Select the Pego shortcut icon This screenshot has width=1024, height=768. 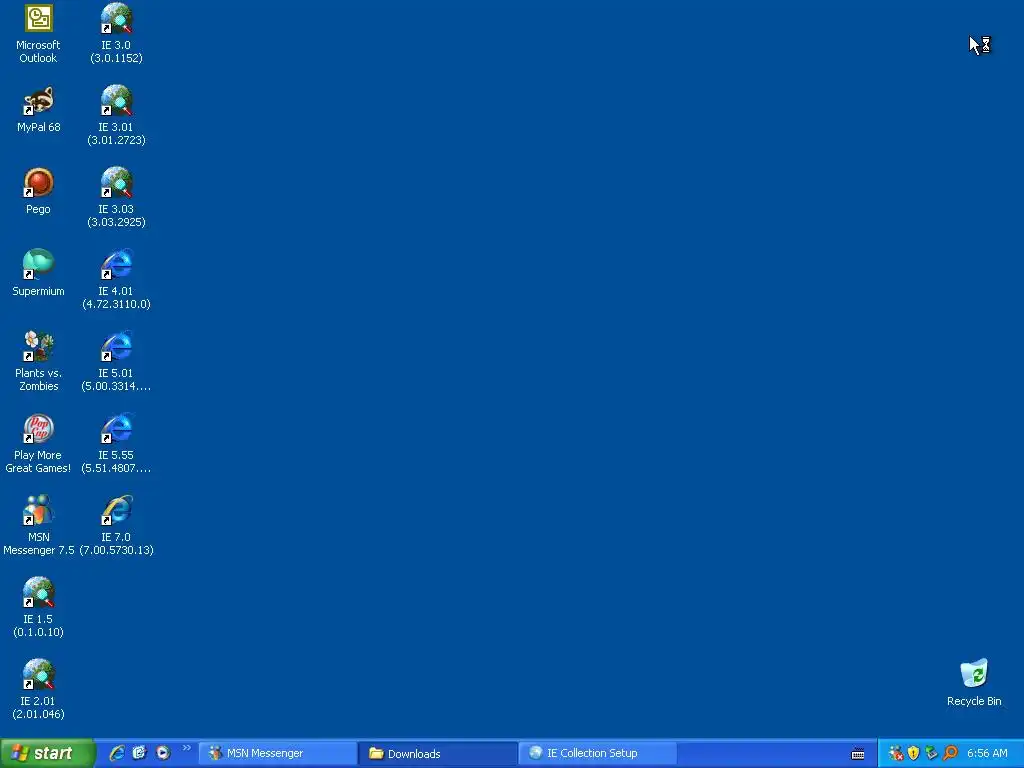[39, 191]
